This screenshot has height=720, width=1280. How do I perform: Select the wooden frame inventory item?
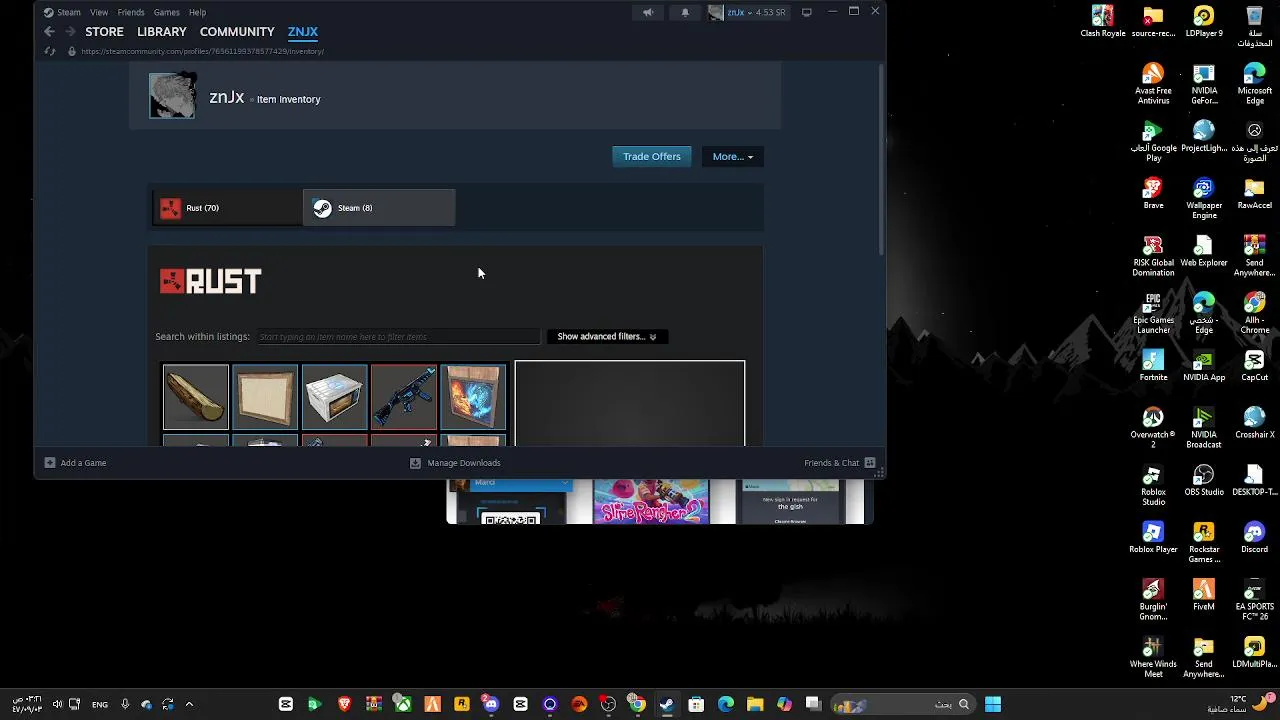point(265,397)
